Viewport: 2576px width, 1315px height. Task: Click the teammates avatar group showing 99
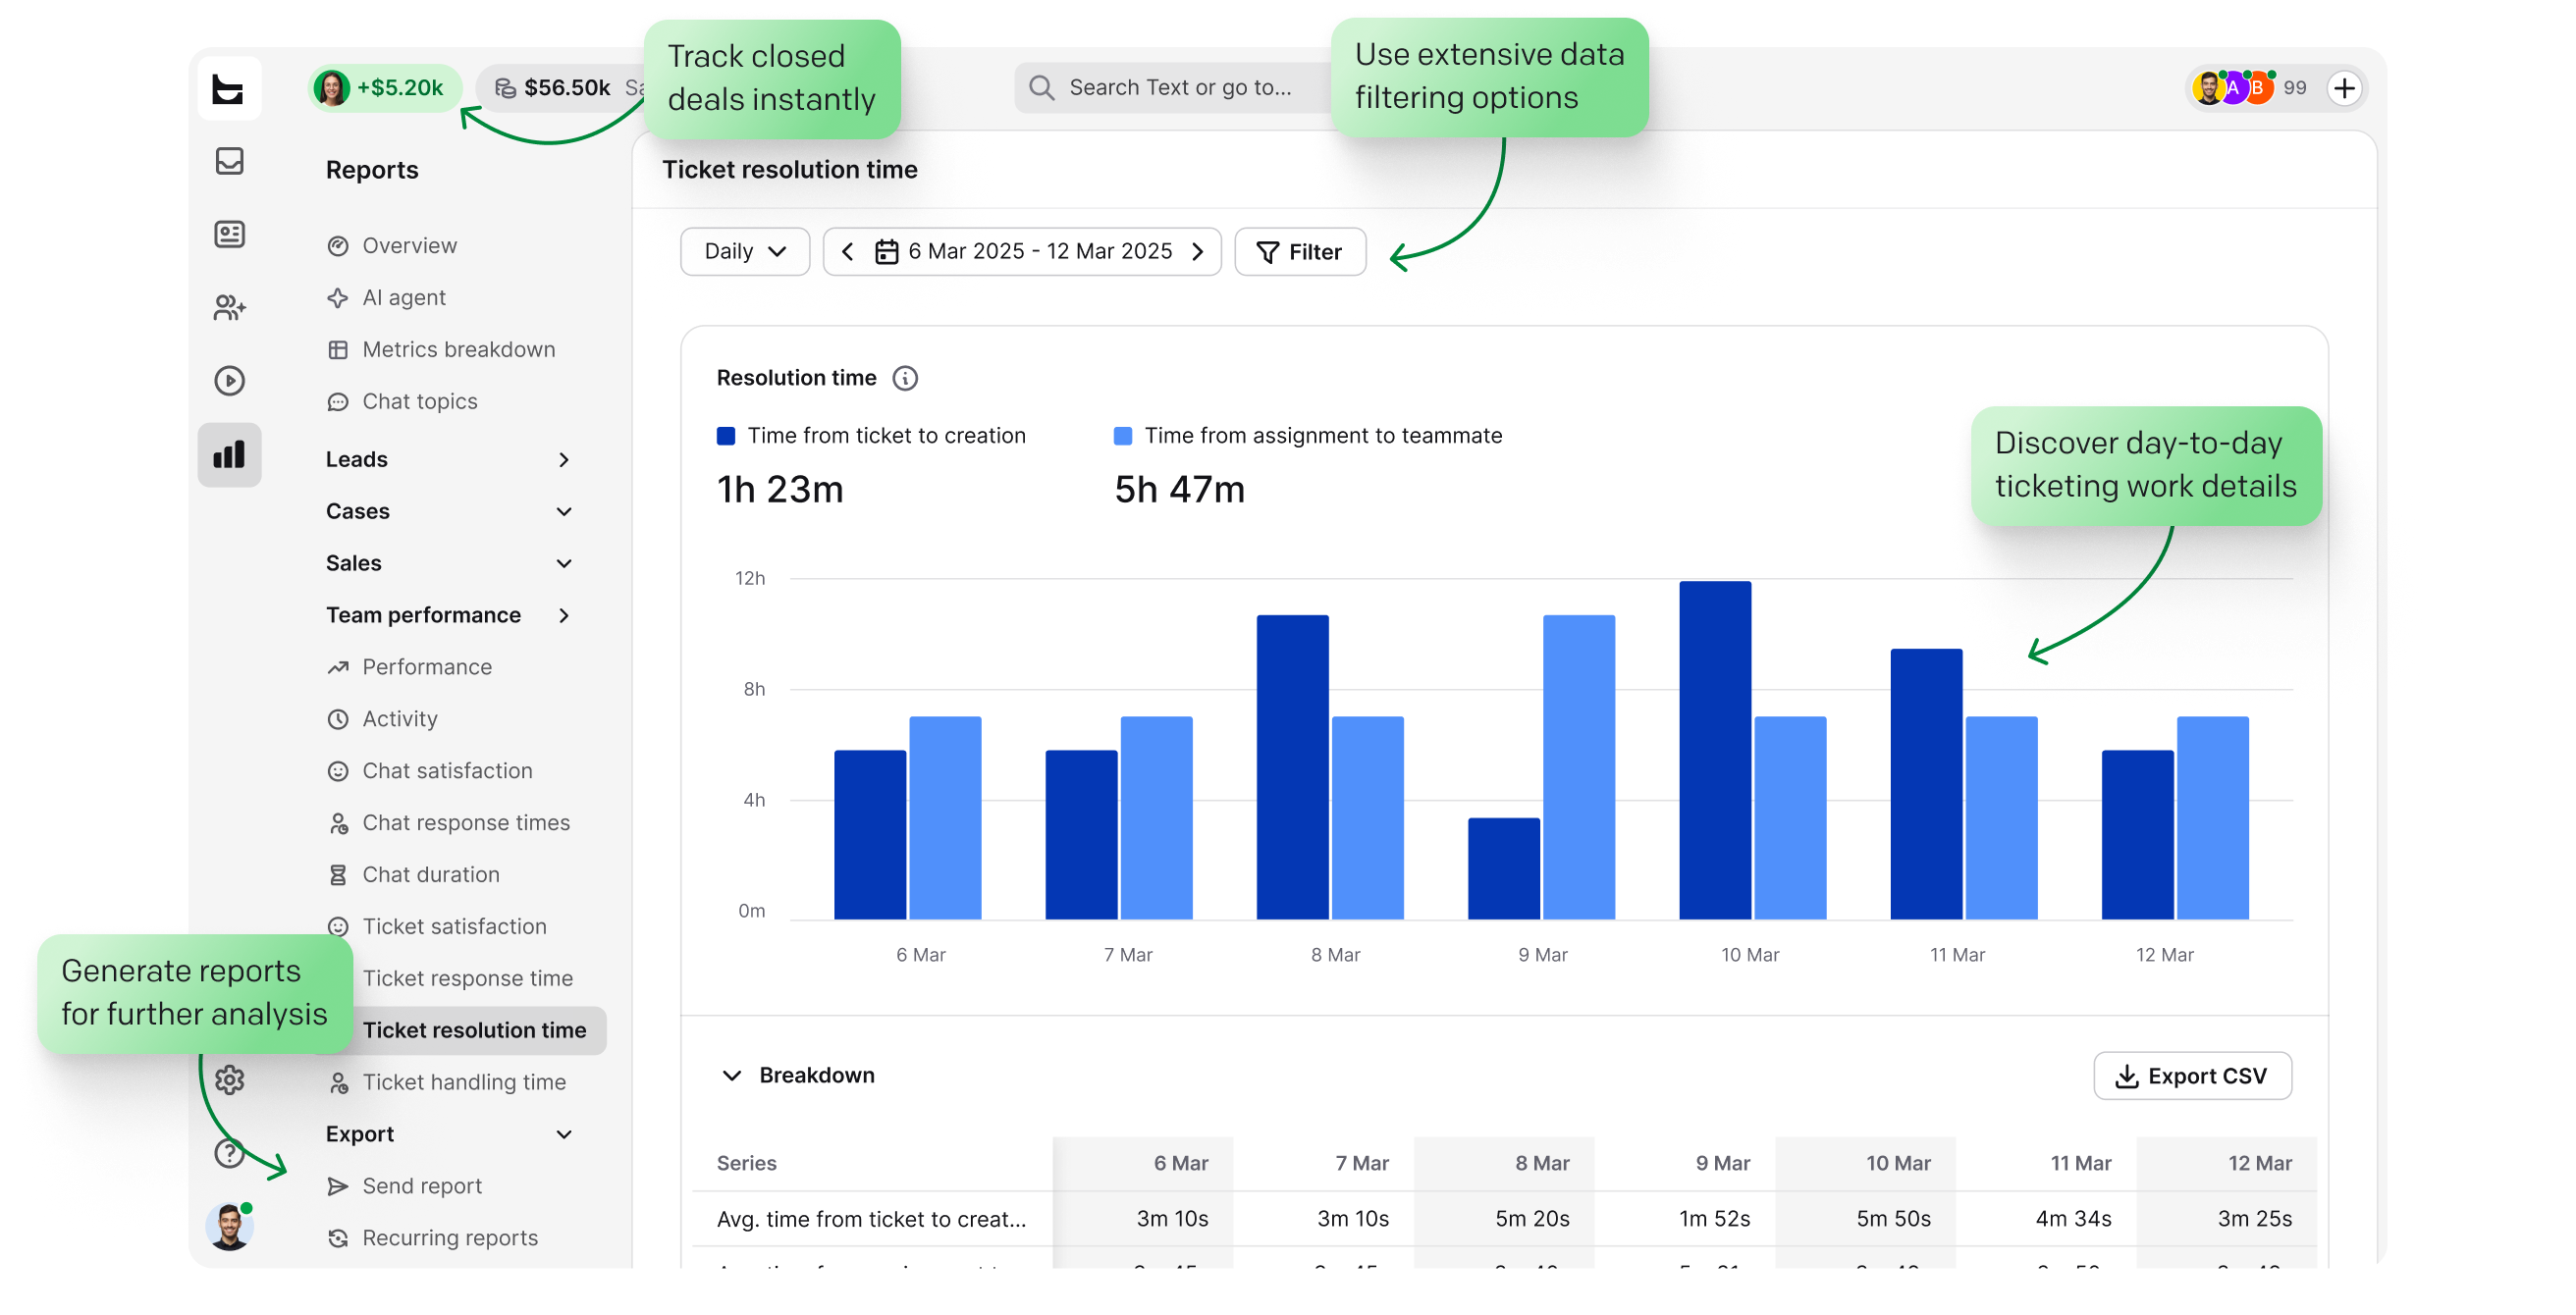click(x=2247, y=87)
